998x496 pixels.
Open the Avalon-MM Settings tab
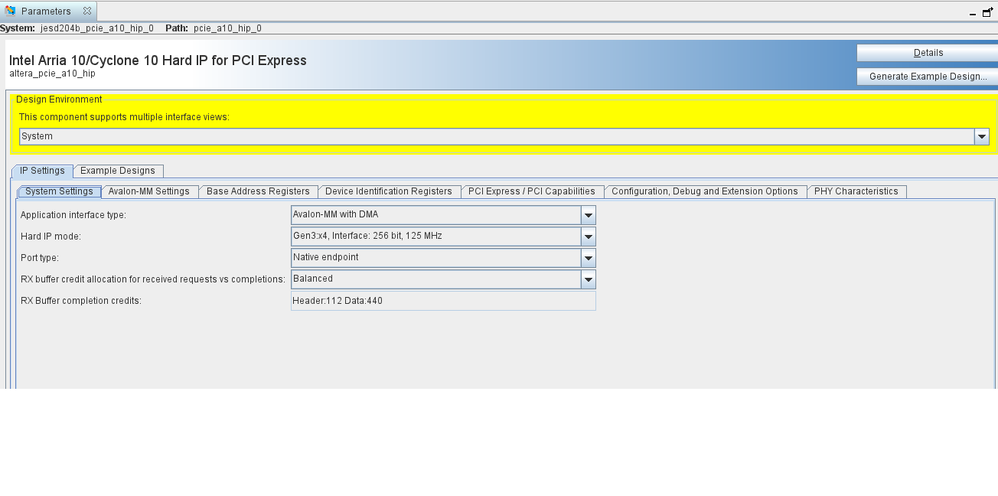click(150, 192)
